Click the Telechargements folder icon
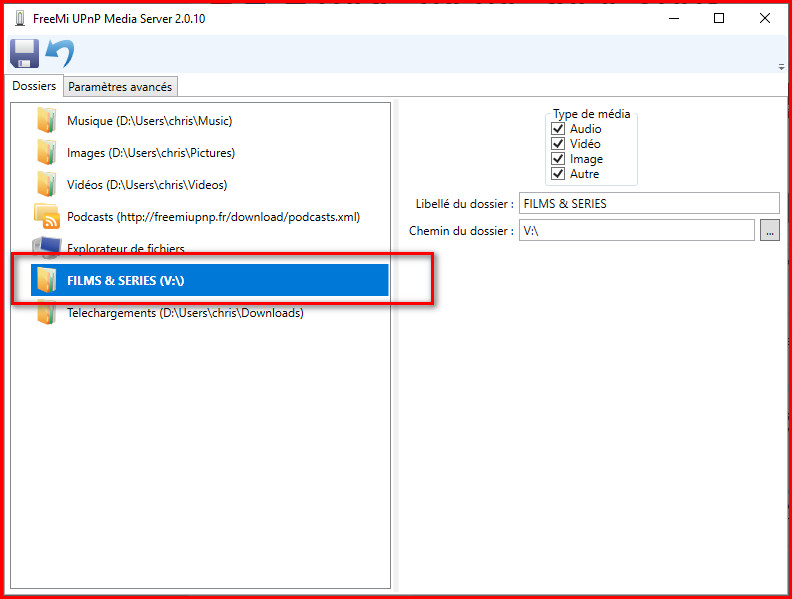 (46, 313)
